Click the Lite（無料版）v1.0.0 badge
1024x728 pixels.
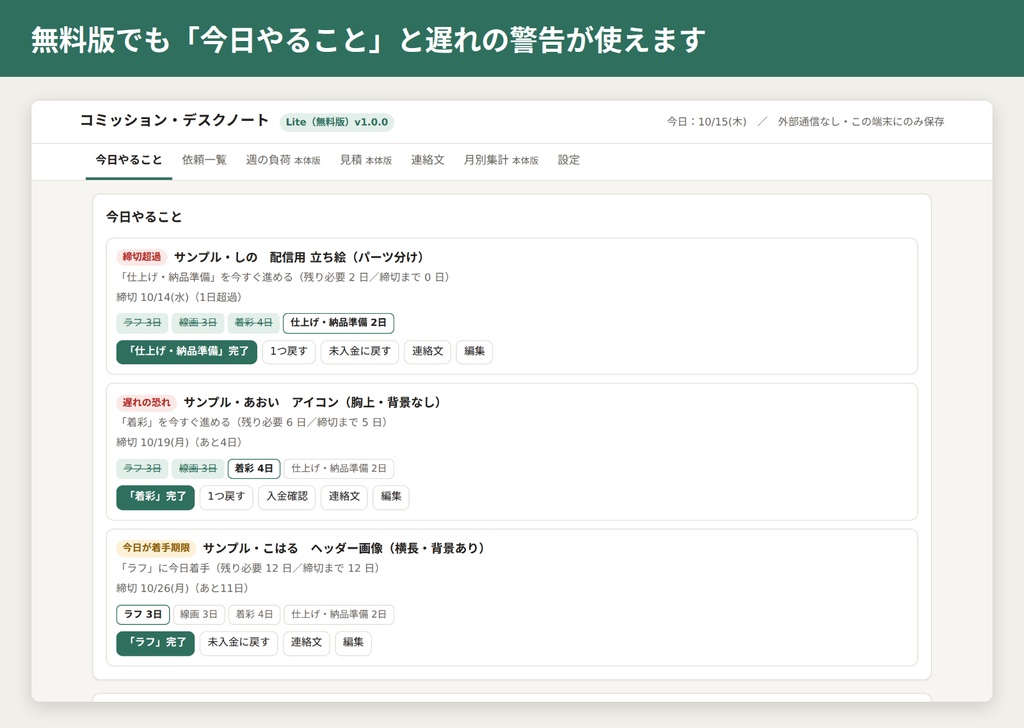(337, 122)
